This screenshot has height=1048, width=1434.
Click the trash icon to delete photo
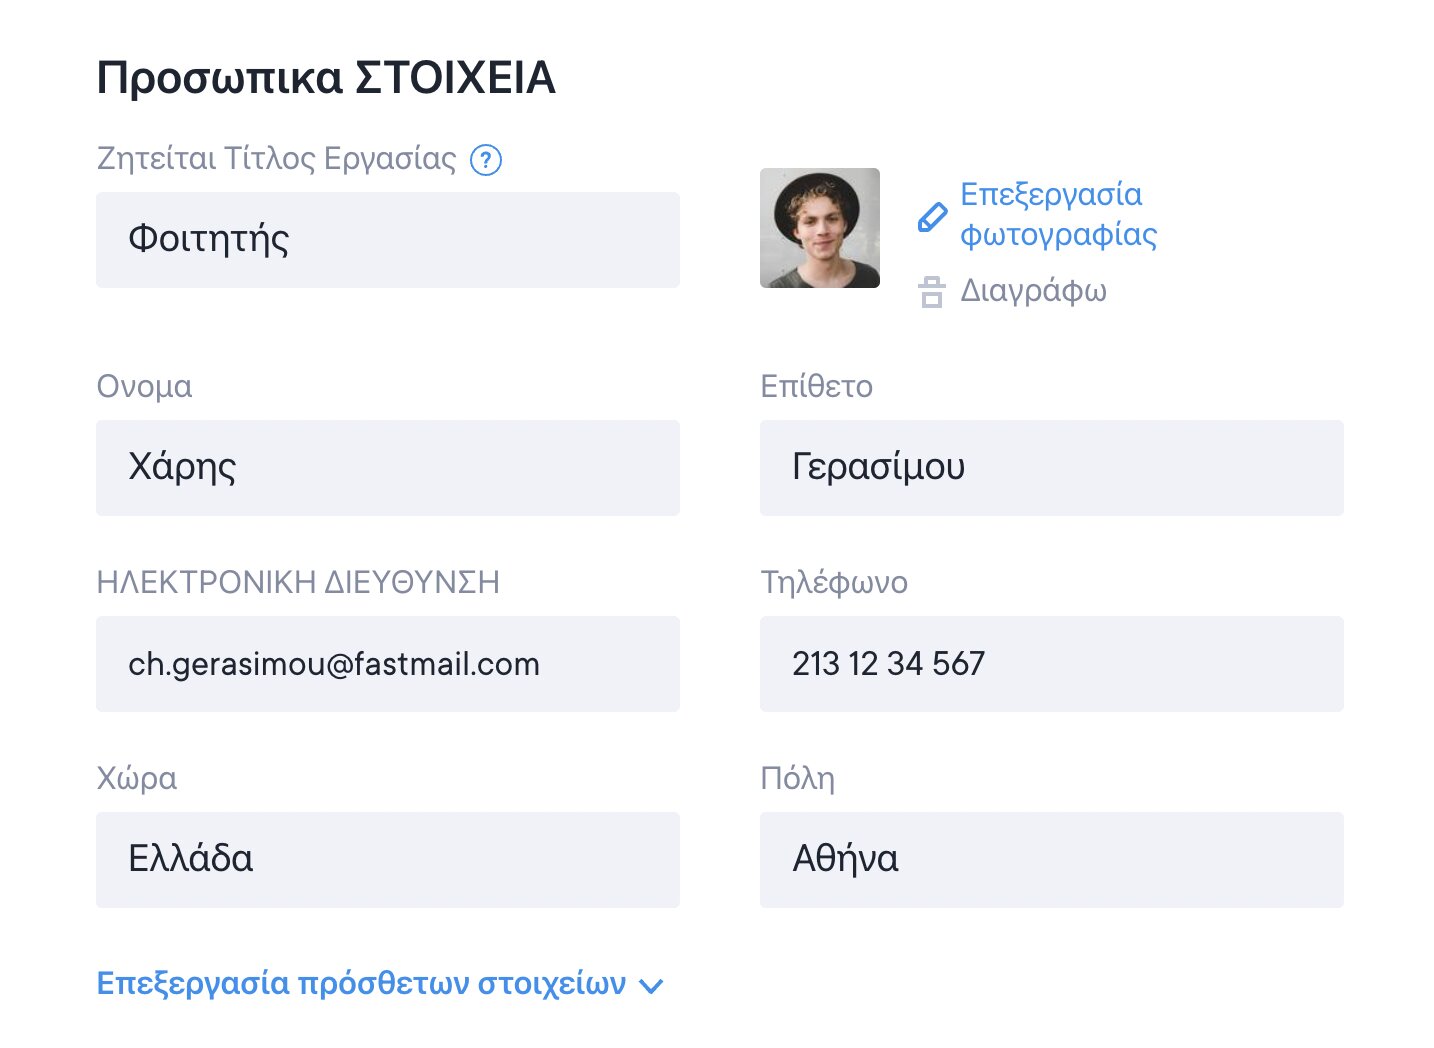[931, 292]
